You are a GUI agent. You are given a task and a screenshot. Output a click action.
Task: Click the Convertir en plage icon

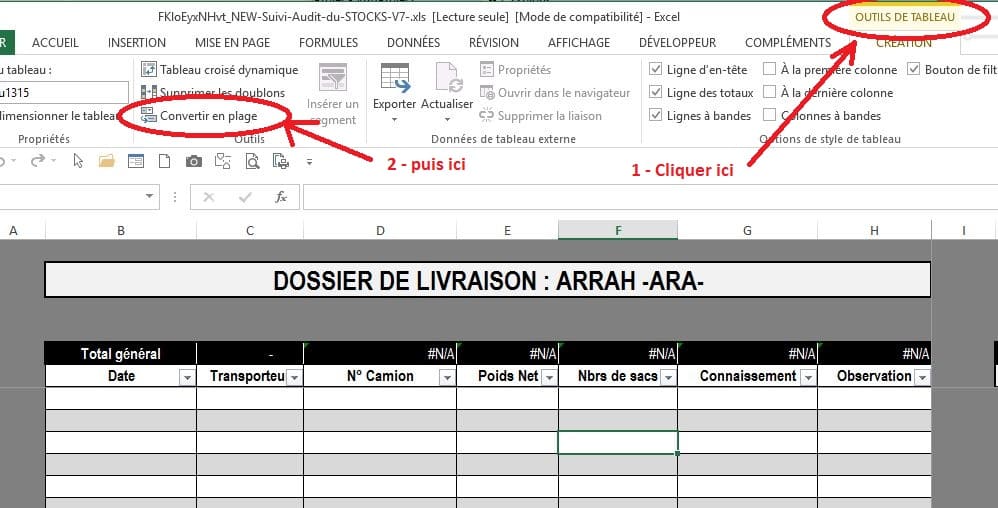148,116
